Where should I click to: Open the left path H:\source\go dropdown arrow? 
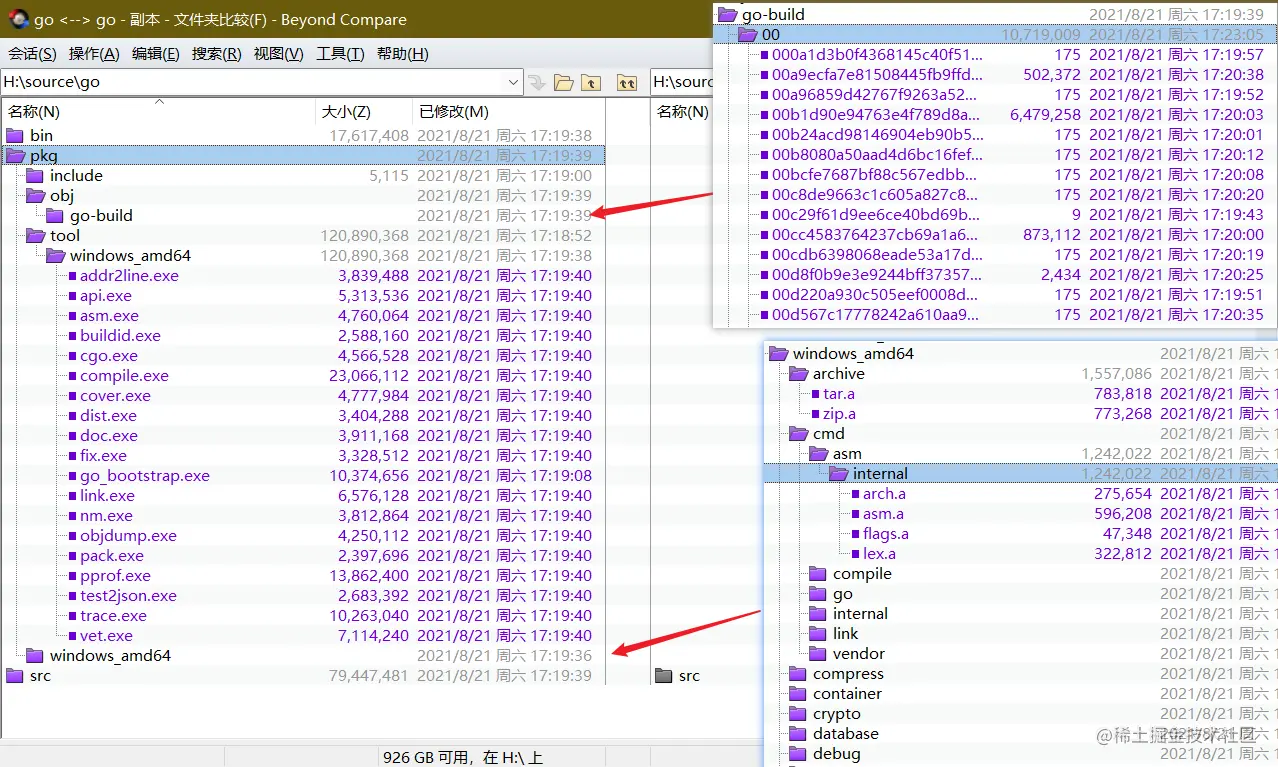point(513,82)
